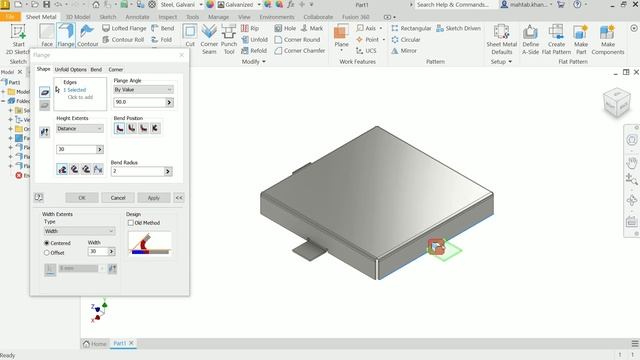Click OK in the Flange dialog
Screen dimensions: 640x360
[x=82, y=198]
